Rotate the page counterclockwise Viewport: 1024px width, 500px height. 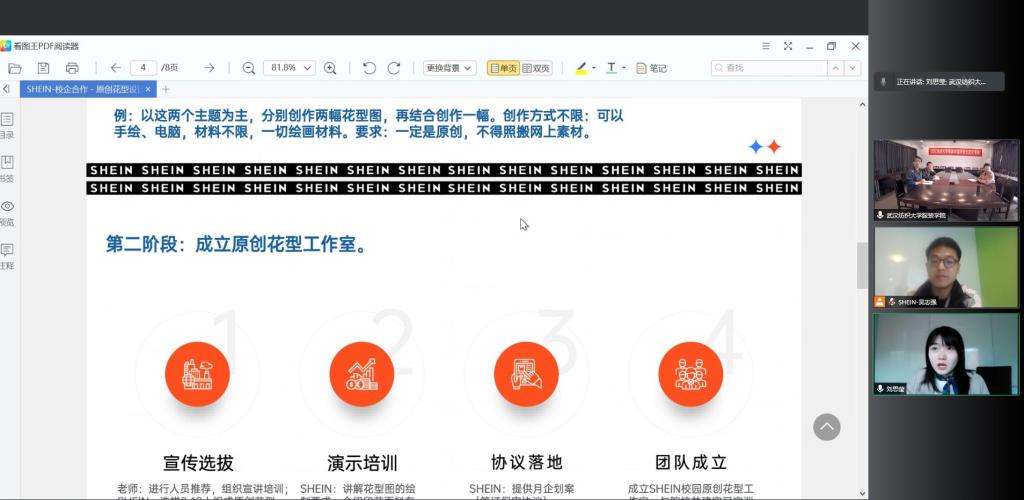click(x=369, y=68)
